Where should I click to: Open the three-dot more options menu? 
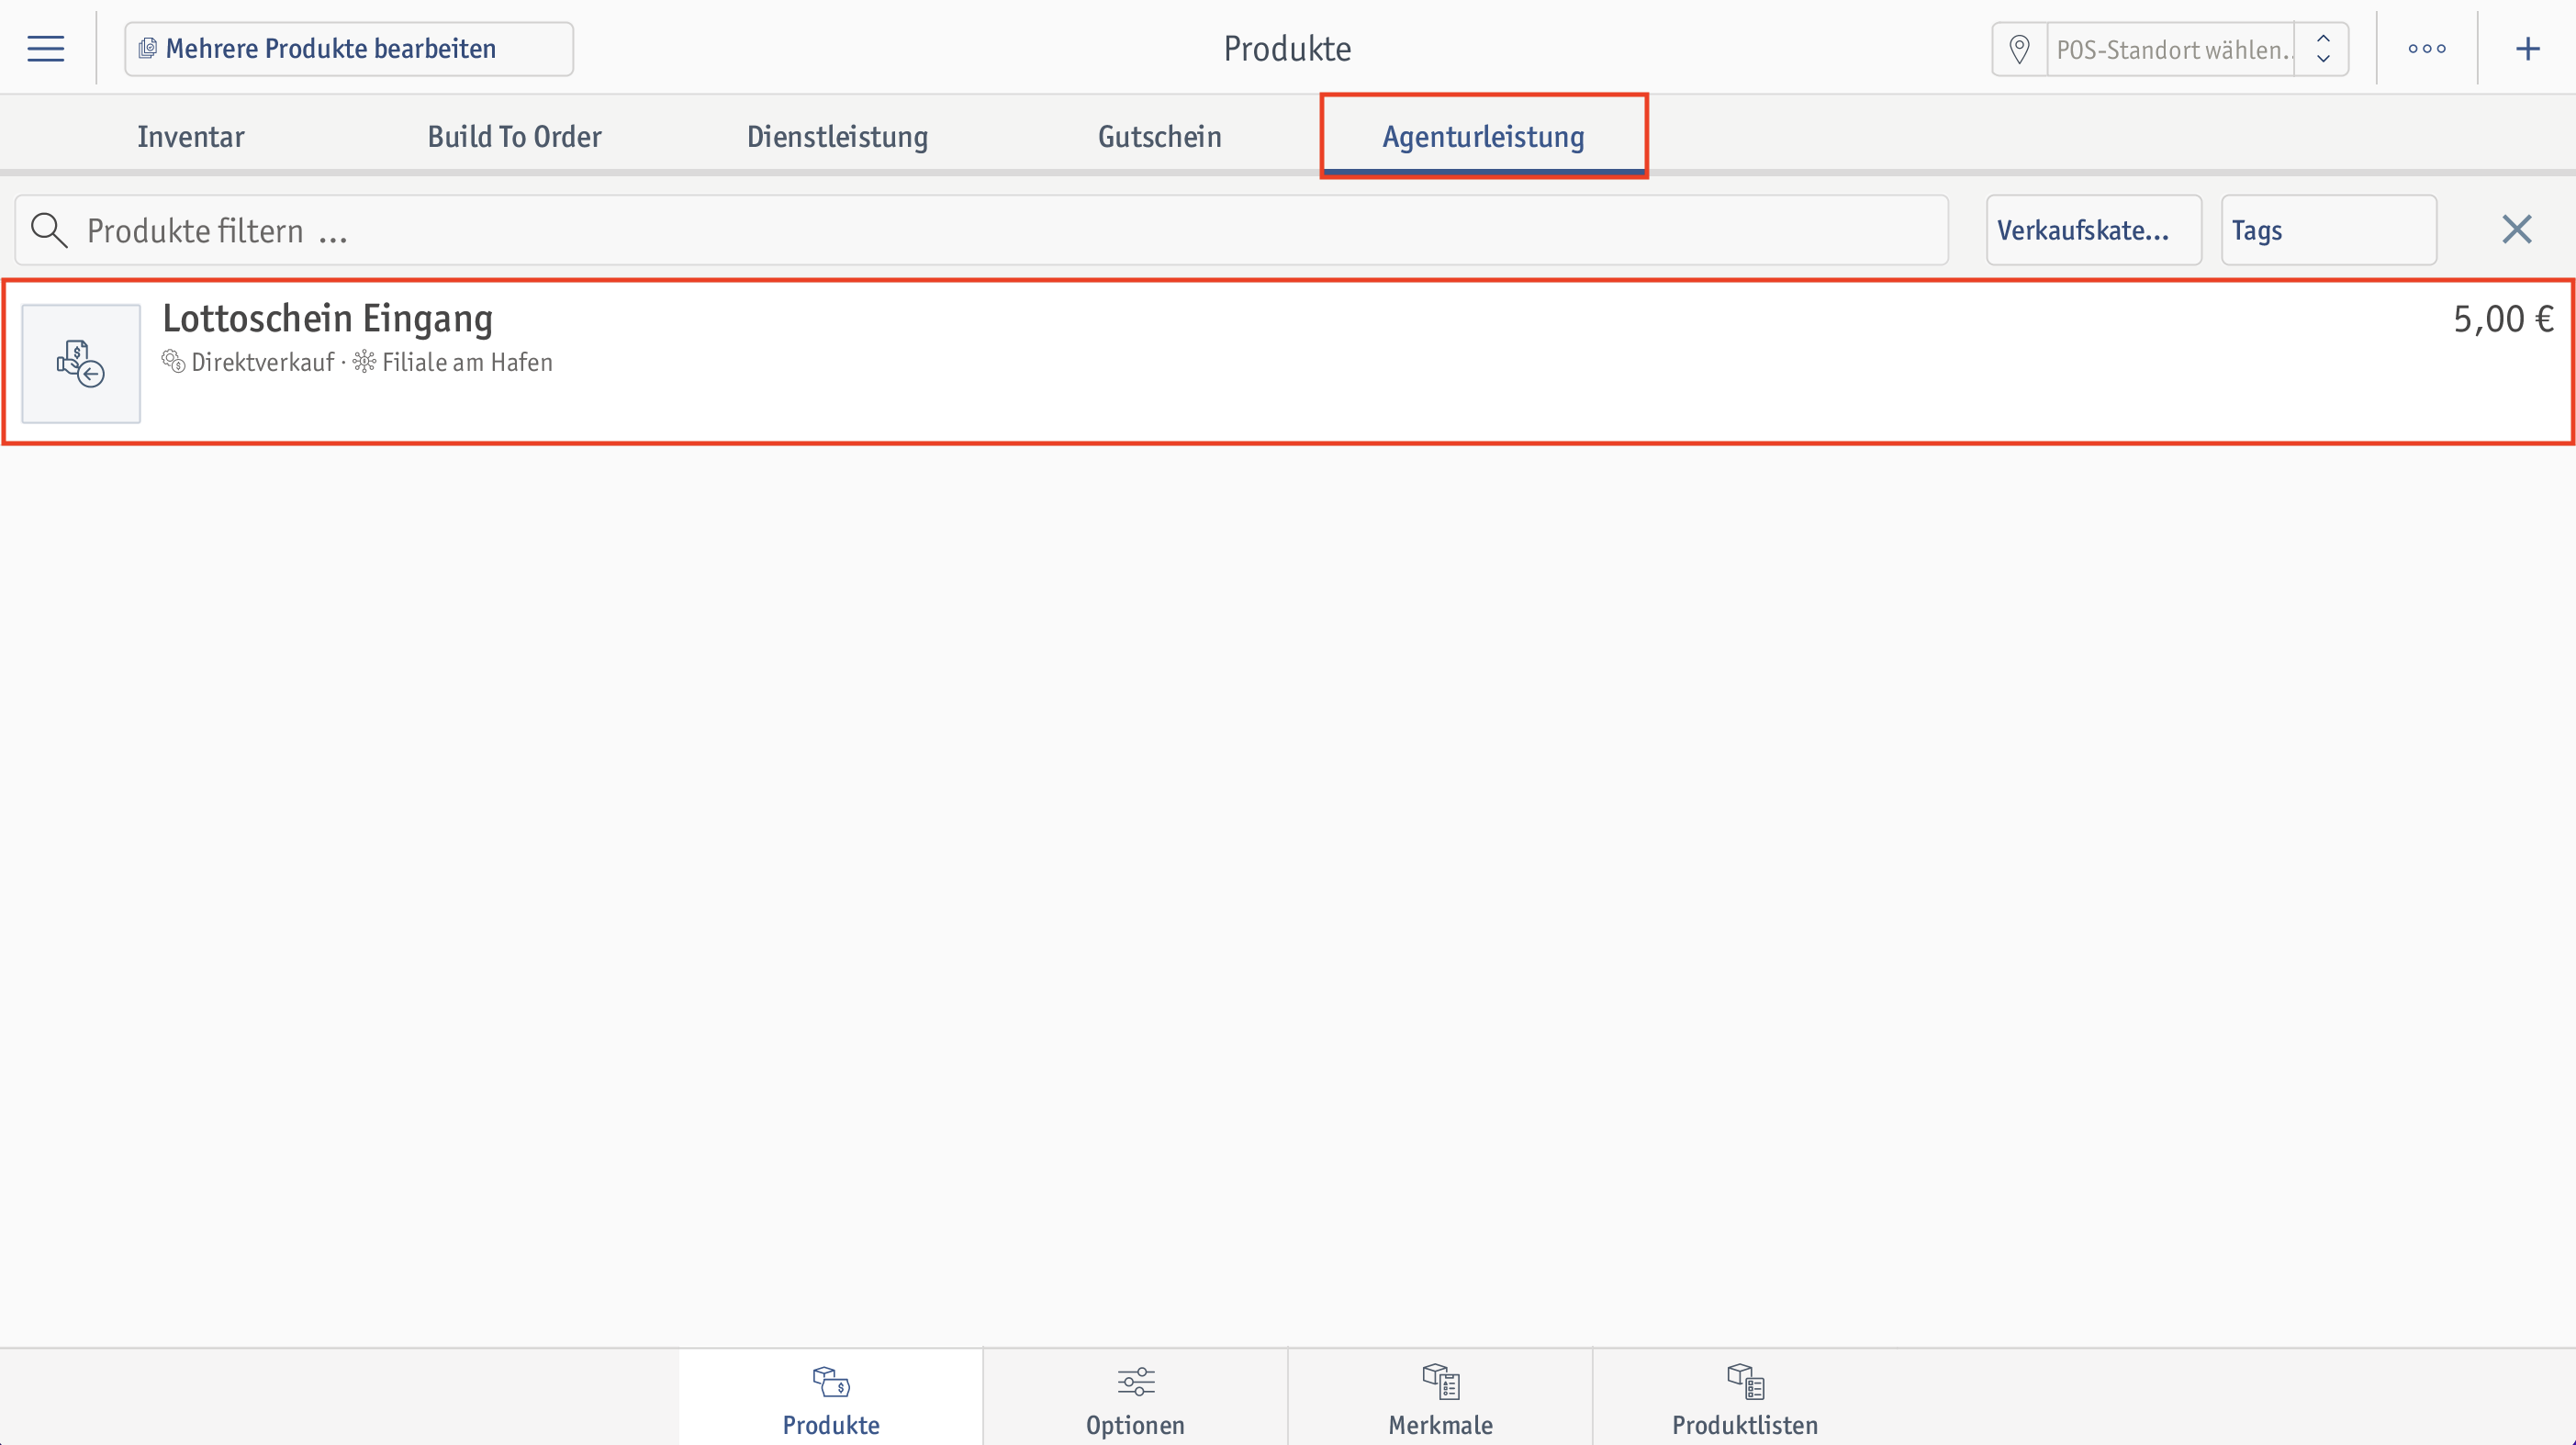coord(2427,49)
